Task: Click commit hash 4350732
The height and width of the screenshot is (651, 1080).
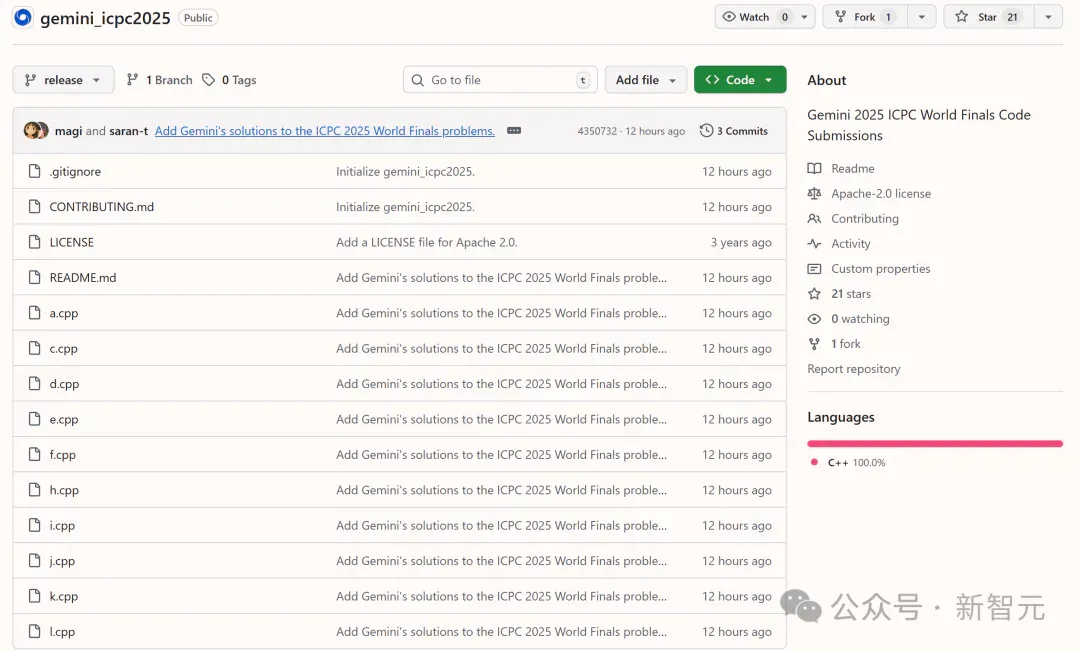Action: (597, 131)
